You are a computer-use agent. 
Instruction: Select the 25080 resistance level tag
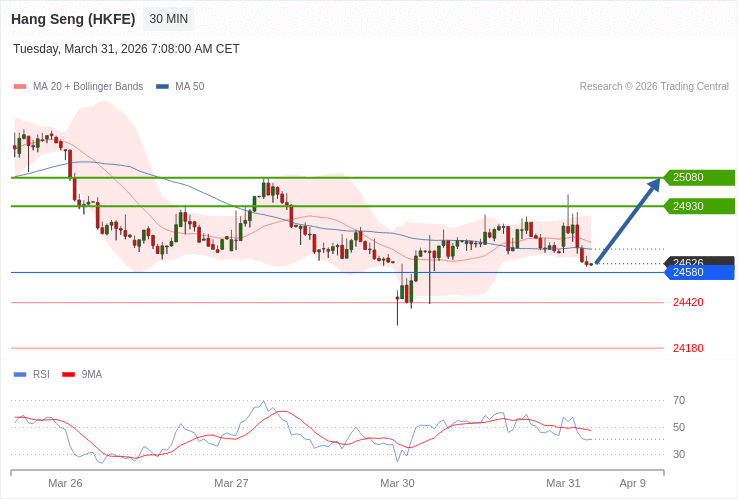[699, 177]
